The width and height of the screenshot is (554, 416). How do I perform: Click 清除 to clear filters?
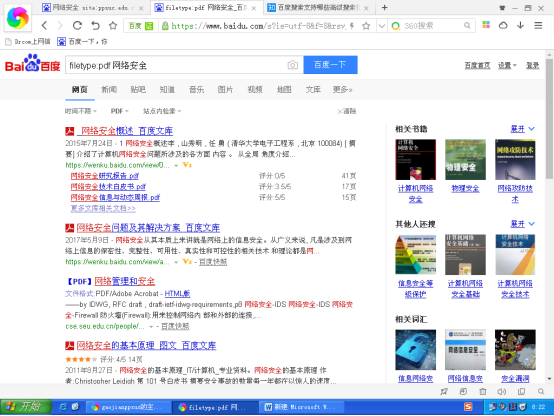click(x=347, y=111)
